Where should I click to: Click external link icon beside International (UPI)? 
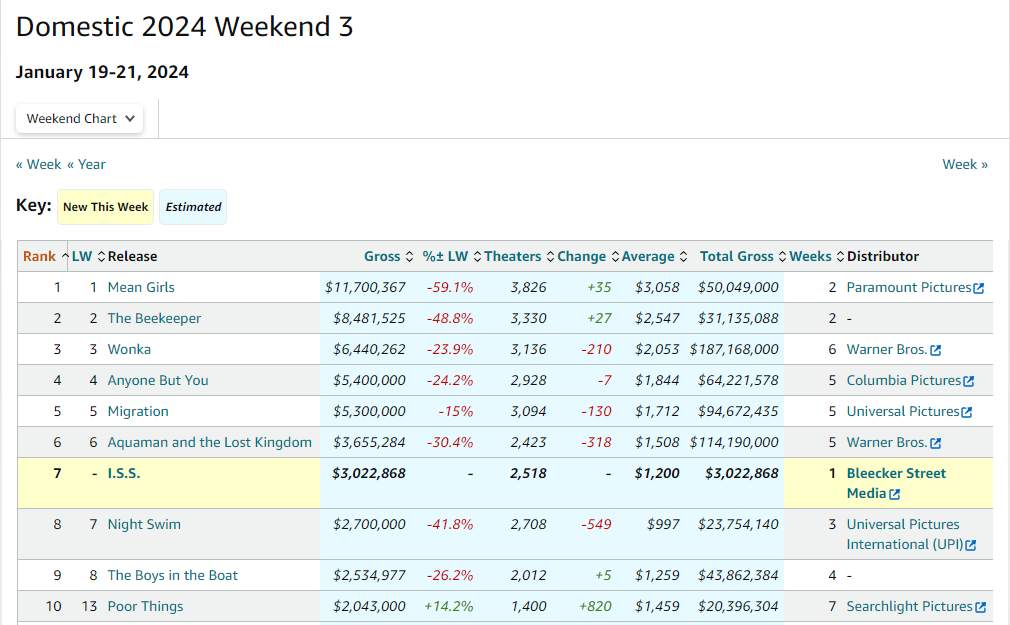point(971,546)
